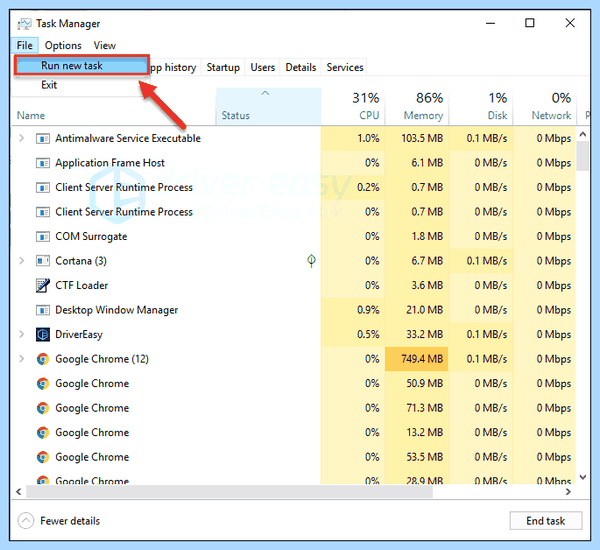Click the Task Manager title bar icon
This screenshot has width=600, height=550.
(x=24, y=24)
